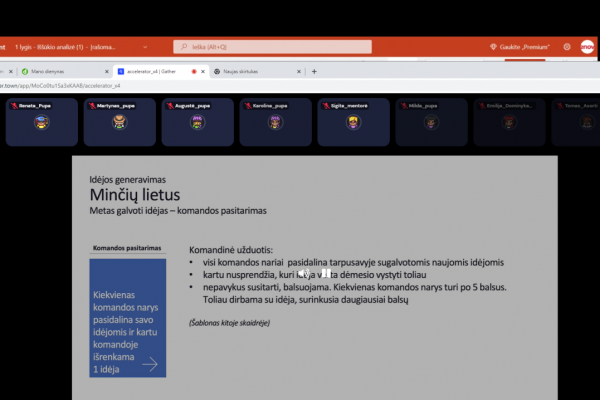600x400 pixels.
Task: Click the arrow in the blue box
Action: pyautogui.click(x=150, y=364)
